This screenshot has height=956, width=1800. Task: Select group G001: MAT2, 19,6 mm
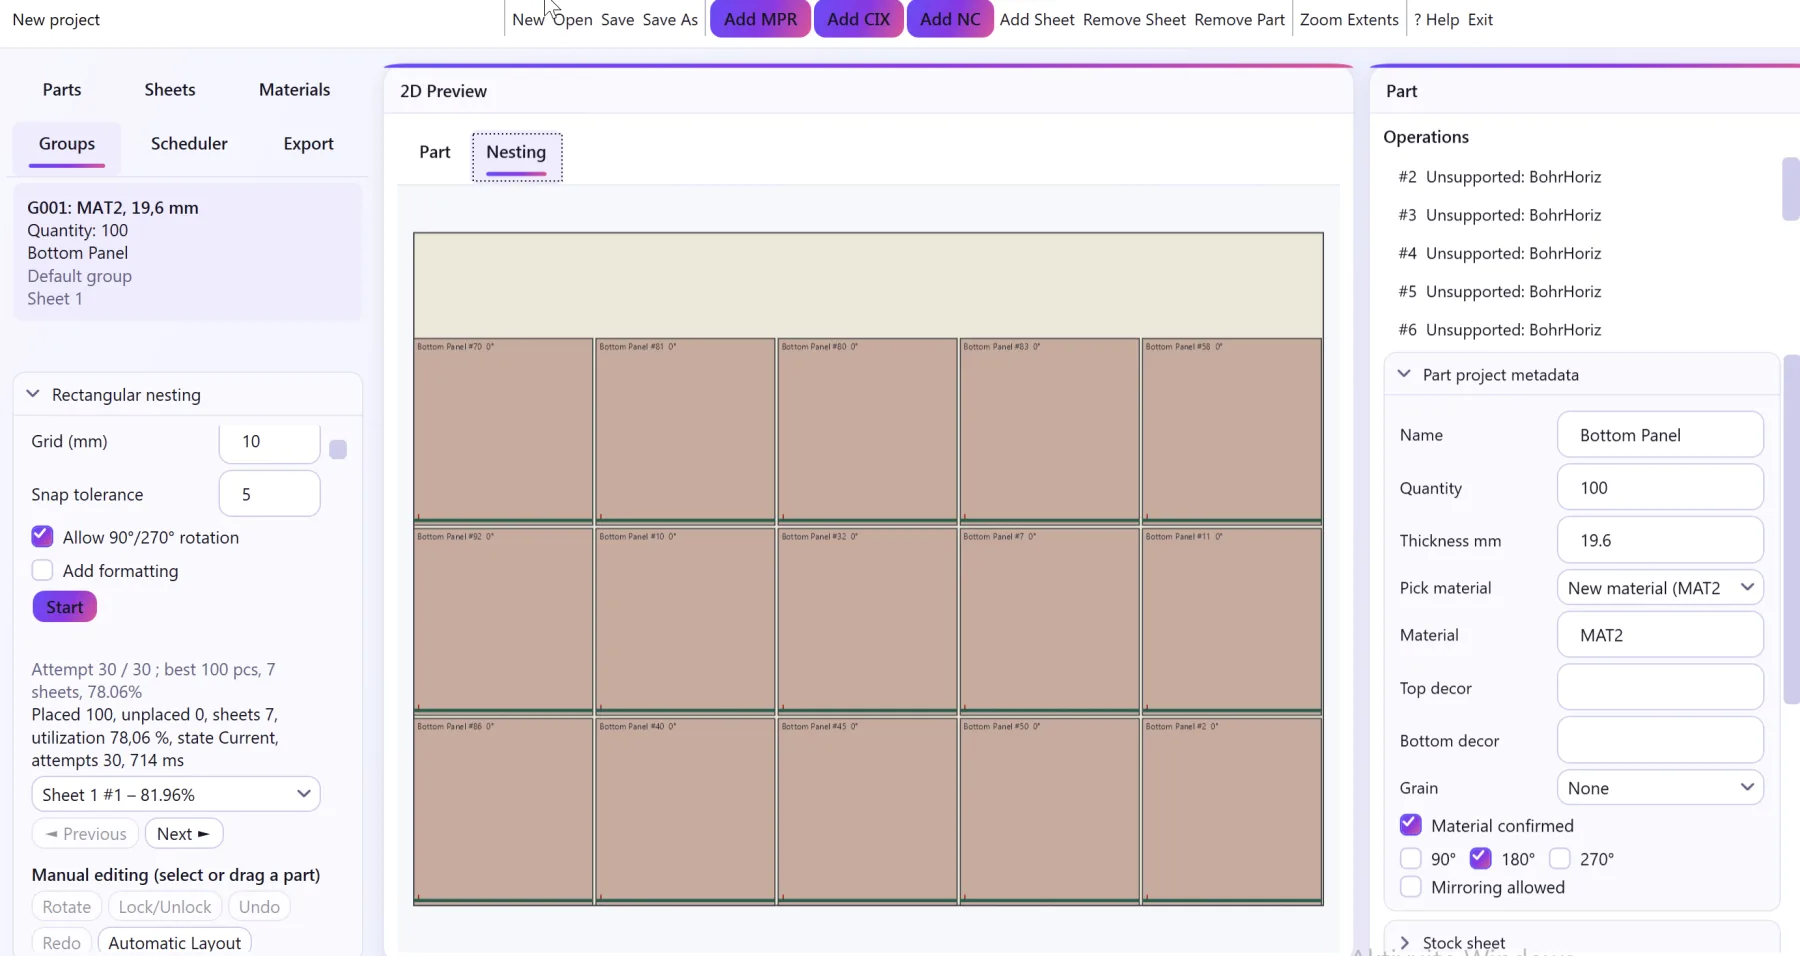(188, 252)
